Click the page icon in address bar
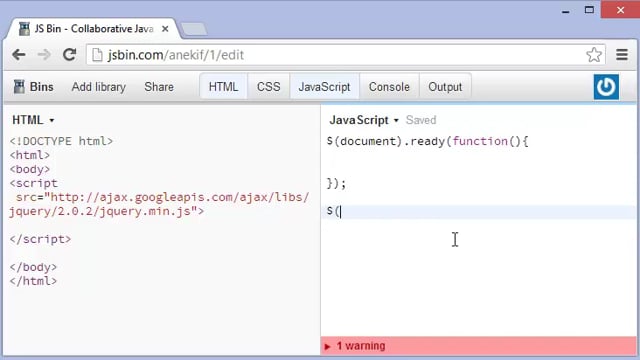The image size is (640, 360). point(97,55)
